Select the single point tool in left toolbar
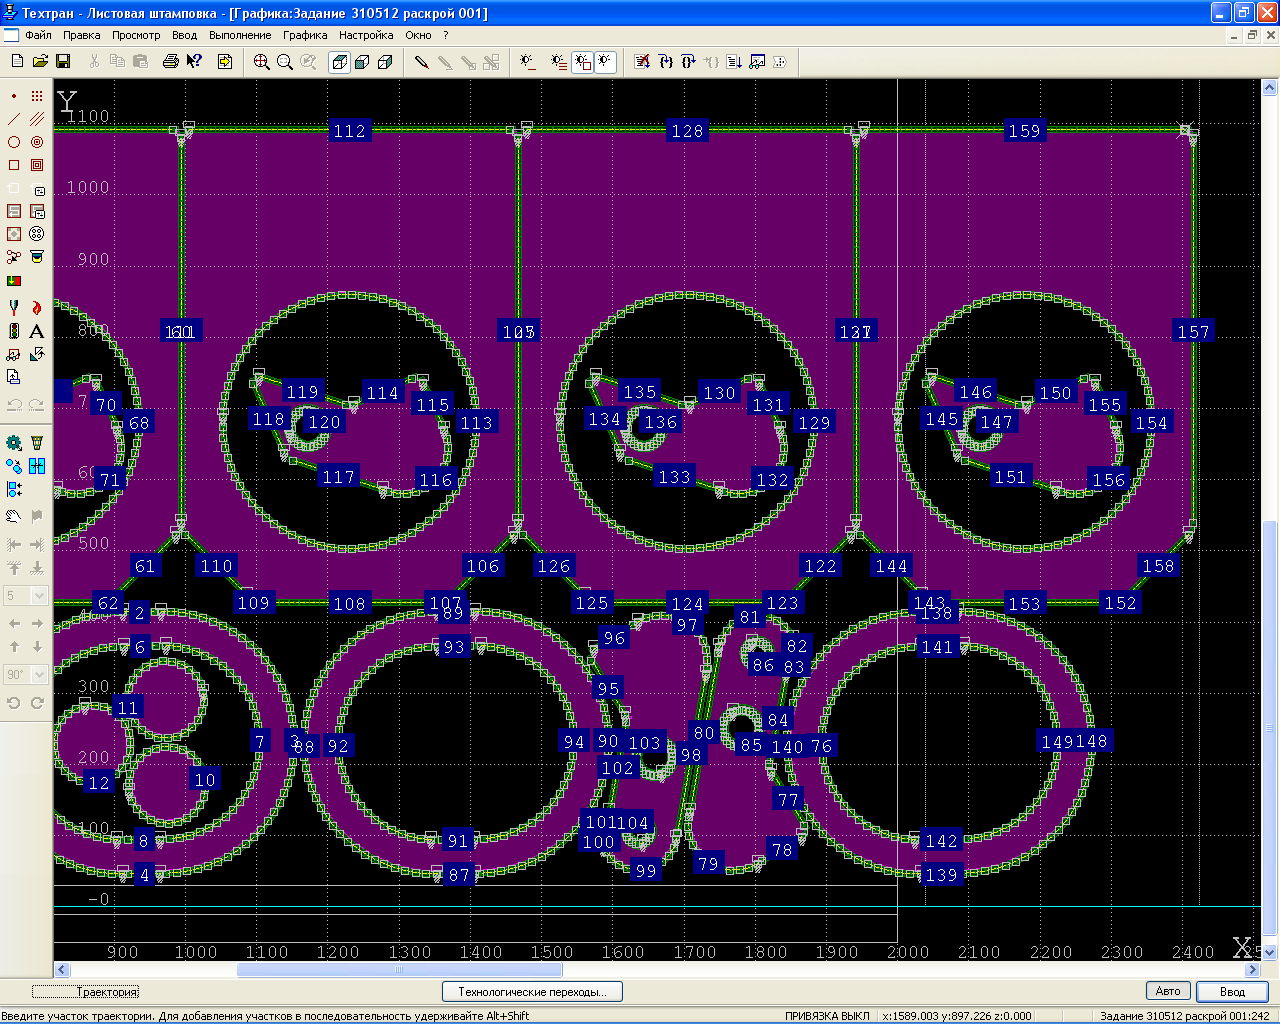The height and width of the screenshot is (1024, 1280). [14, 96]
